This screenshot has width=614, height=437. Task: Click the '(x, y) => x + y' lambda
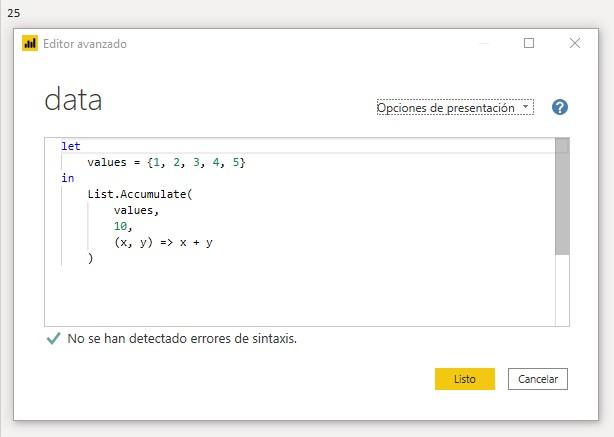(165, 242)
